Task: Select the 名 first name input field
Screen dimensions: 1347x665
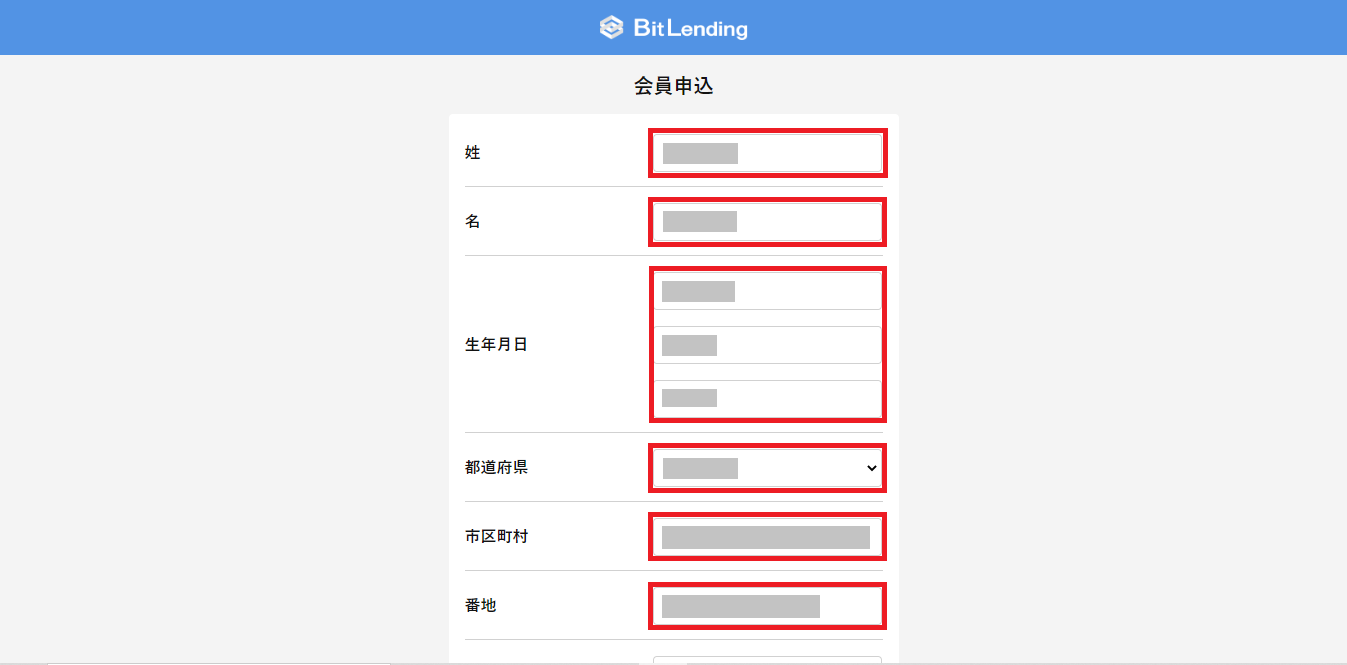Action: [x=767, y=221]
